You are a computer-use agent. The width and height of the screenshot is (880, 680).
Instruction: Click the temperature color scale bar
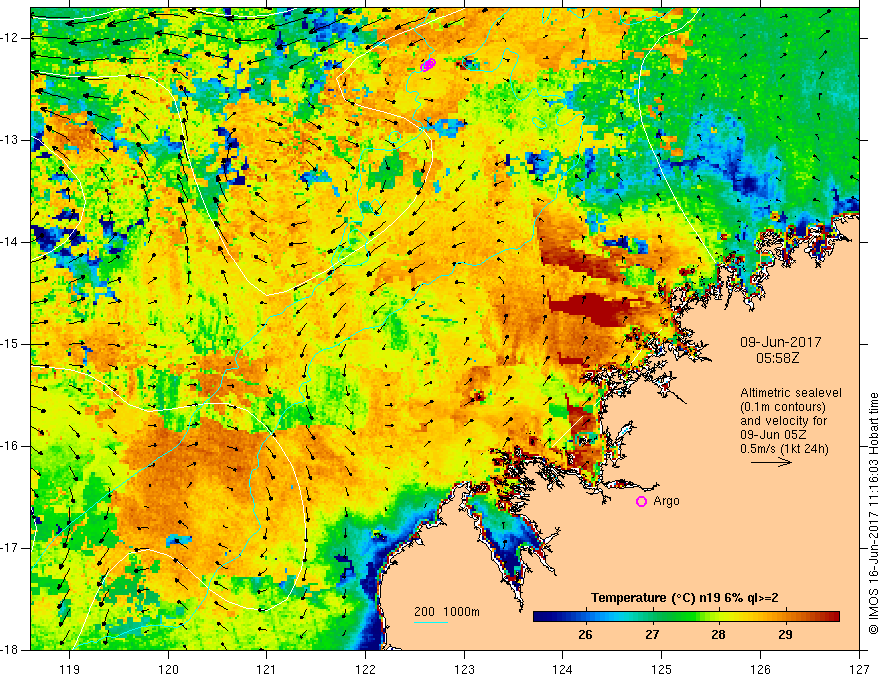click(686, 617)
